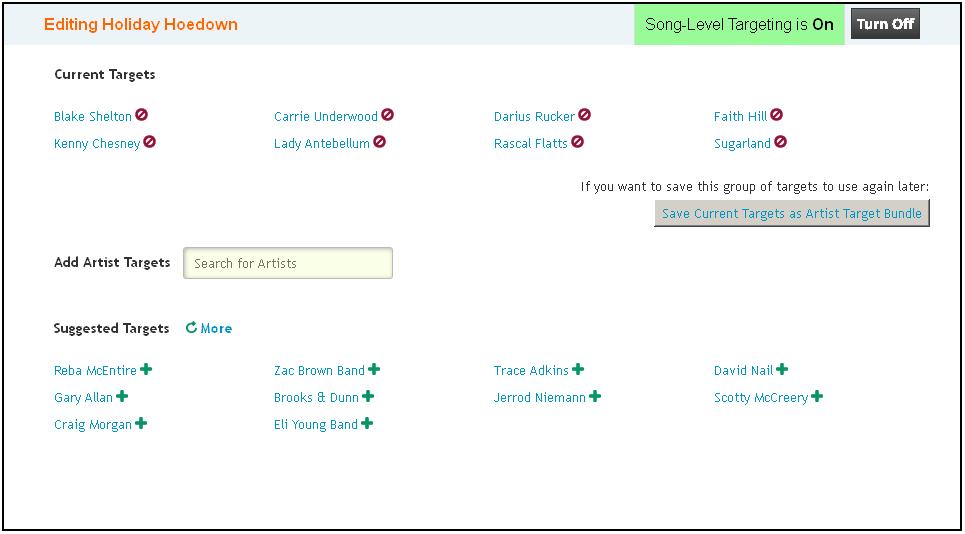This screenshot has height=534, width=965.
Task: Open the Carrie Underwood artist link
Action: (x=326, y=116)
